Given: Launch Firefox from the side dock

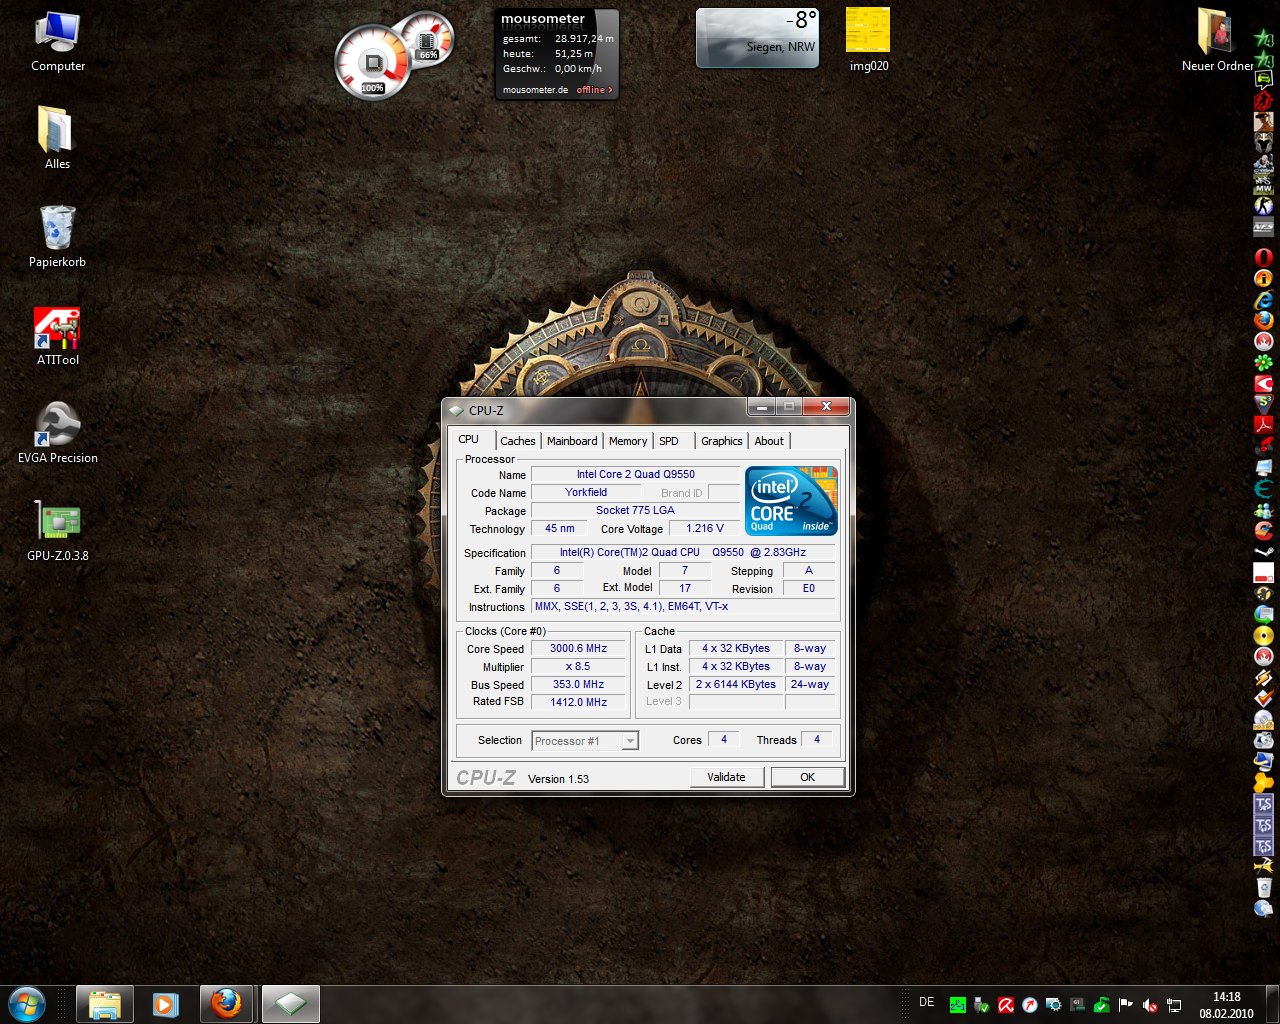Looking at the screenshot, I should point(1264,320).
